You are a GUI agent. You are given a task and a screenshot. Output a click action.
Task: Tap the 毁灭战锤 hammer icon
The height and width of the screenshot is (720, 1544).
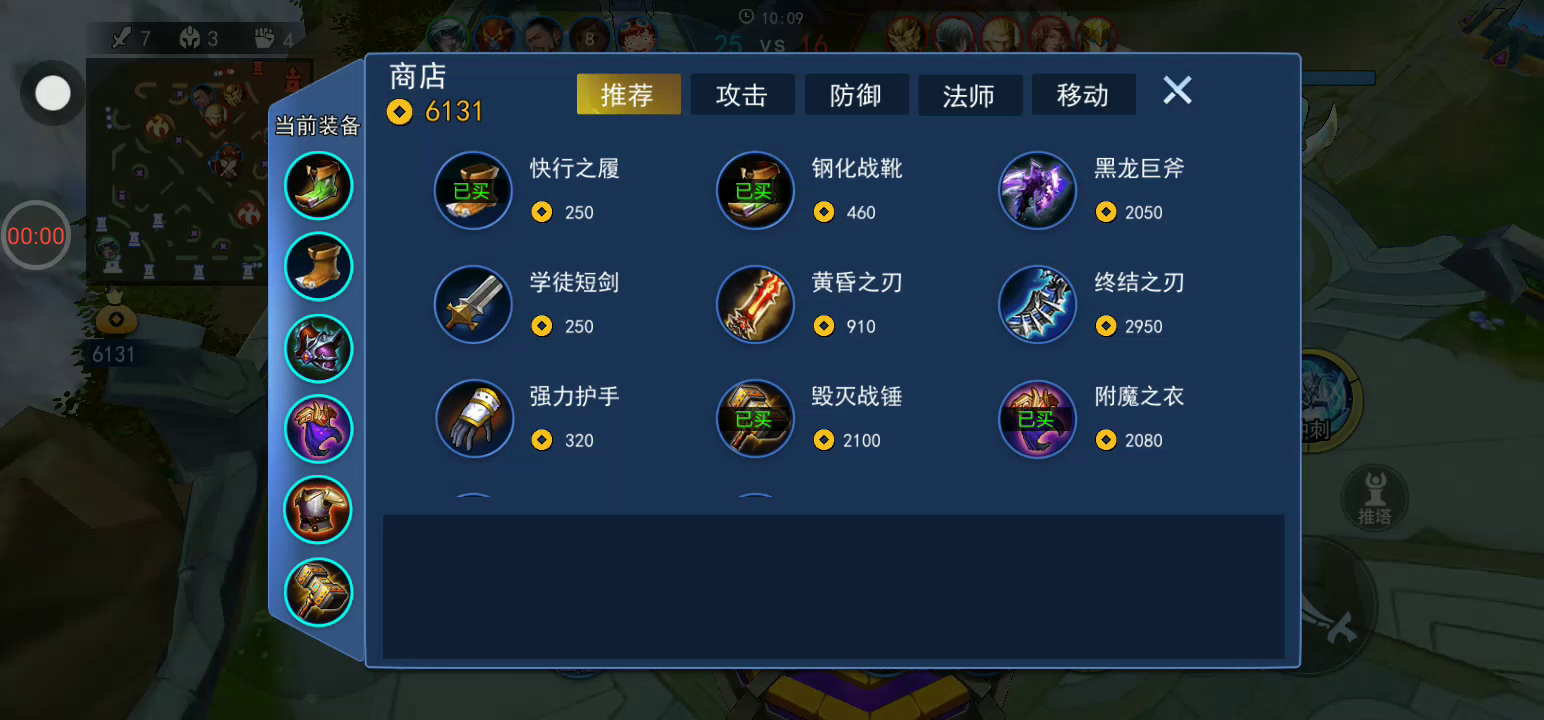755,418
